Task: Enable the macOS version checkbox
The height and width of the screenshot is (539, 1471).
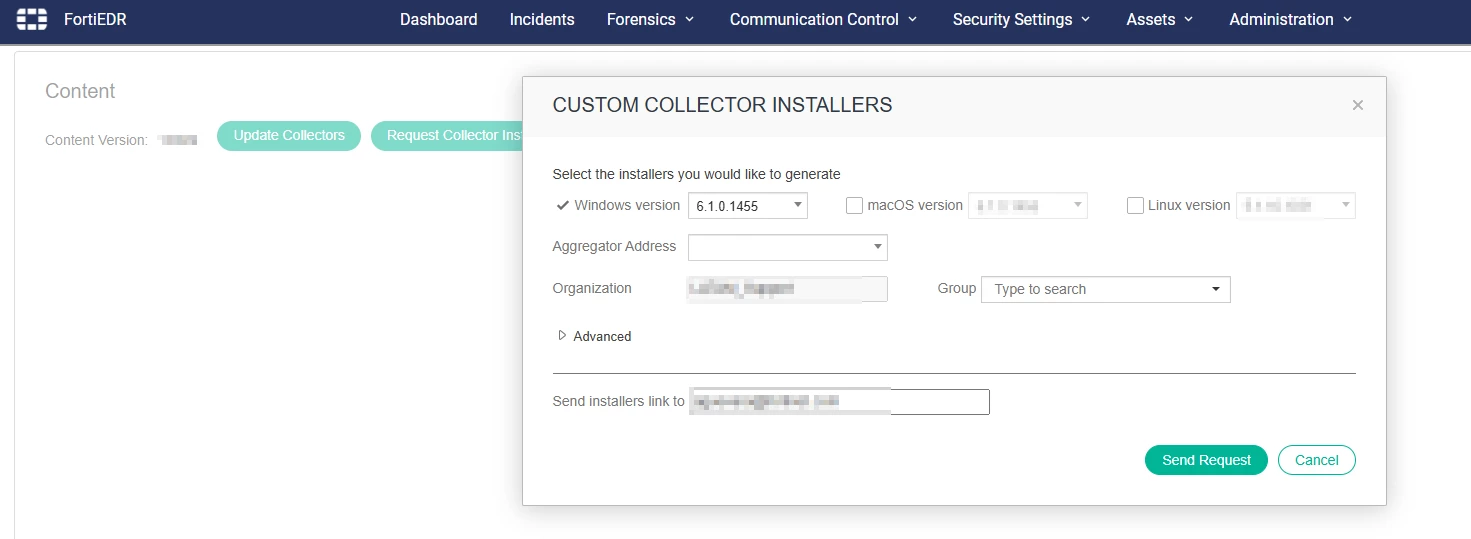Action: [x=854, y=205]
